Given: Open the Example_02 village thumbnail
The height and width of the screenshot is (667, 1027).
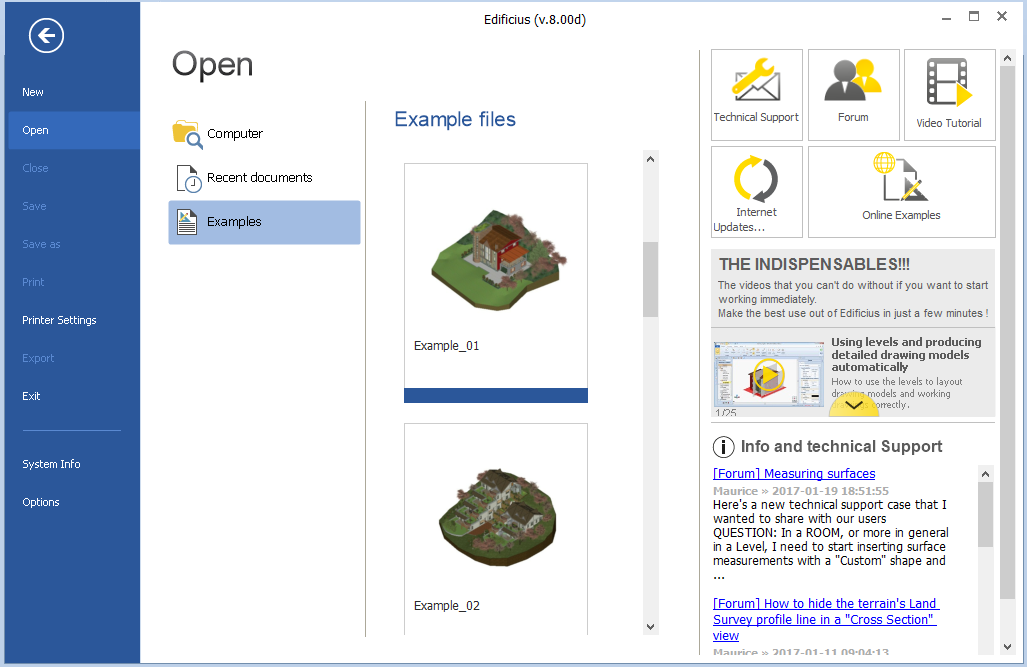Looking at the screenshot, I should point(498,517).
